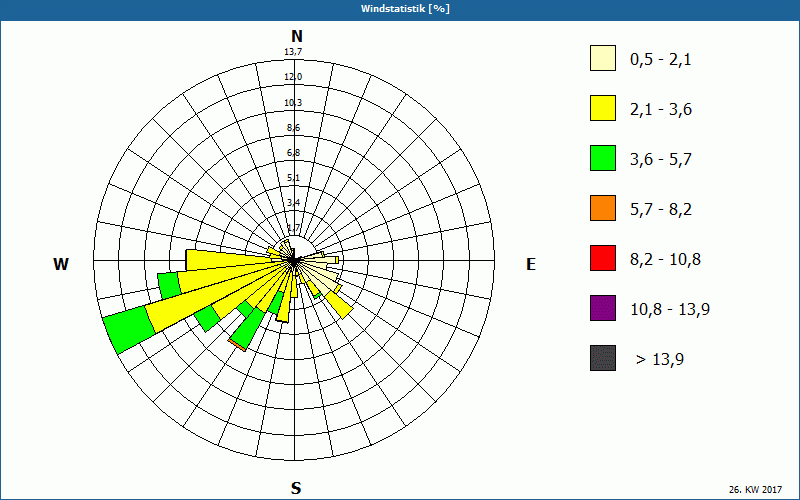
Task: Click the legend label '0,5 - 2,1'
Action: coord(661,60)
